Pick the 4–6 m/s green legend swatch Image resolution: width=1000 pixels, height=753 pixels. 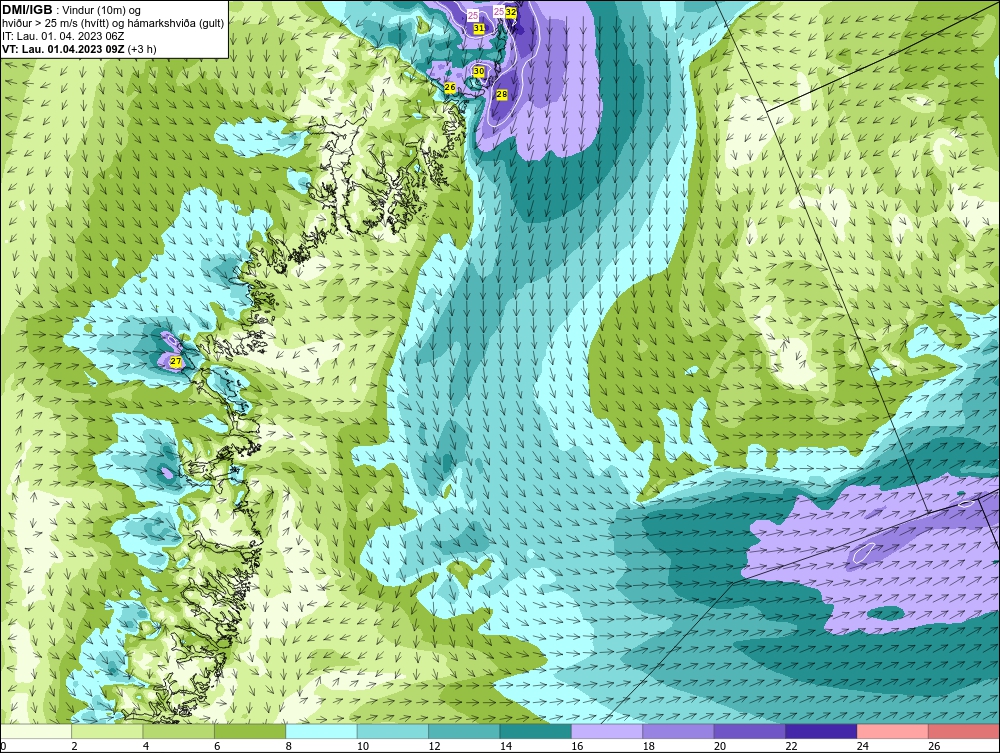point(179,731)
